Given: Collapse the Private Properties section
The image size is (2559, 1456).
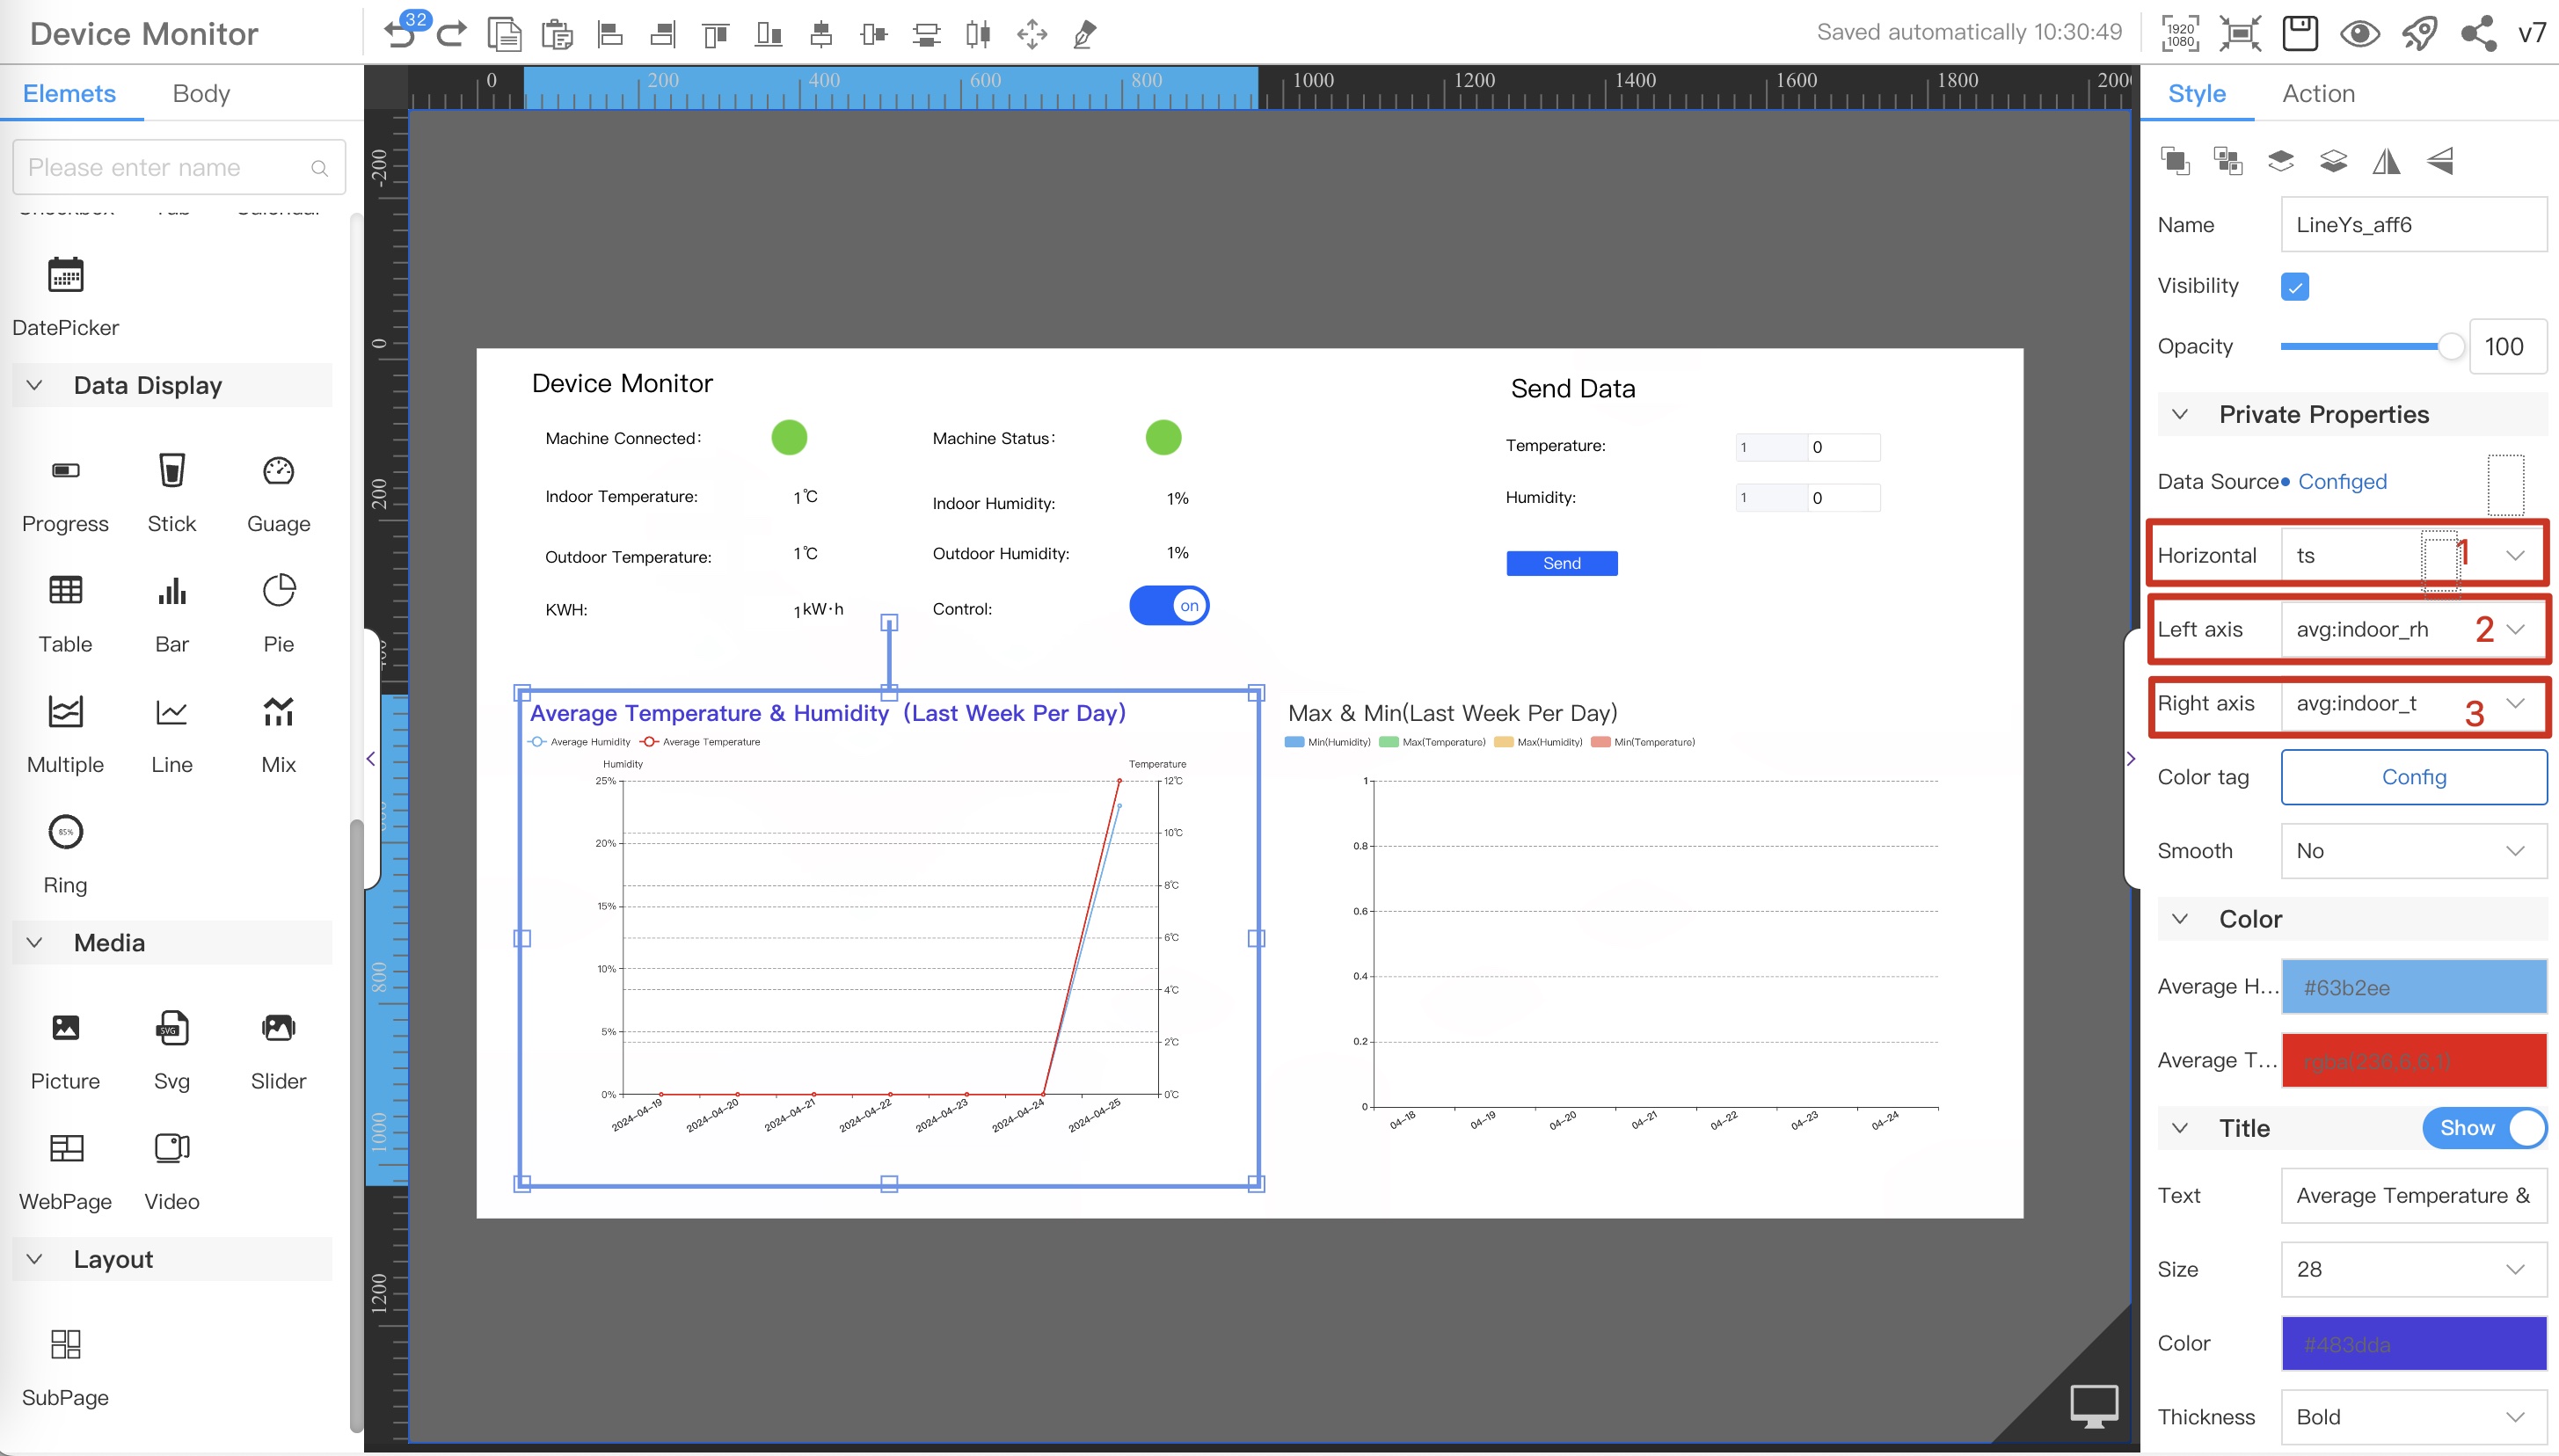Looking at the screenshot, I should [2180, 414].
